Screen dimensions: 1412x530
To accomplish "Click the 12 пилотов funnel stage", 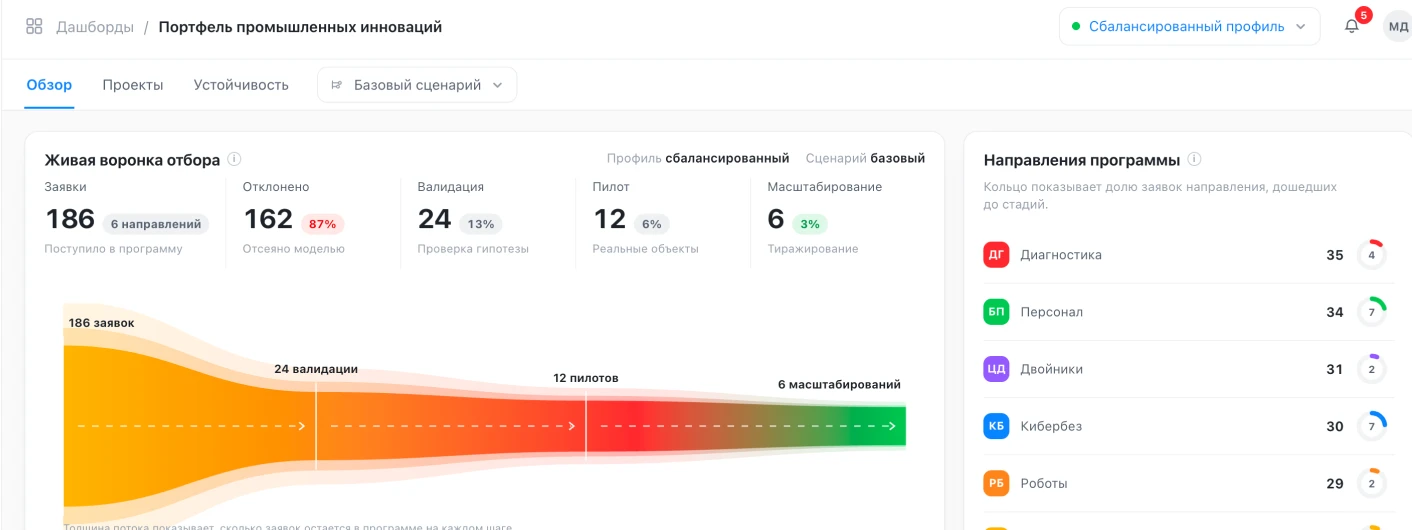I will 586,378.
